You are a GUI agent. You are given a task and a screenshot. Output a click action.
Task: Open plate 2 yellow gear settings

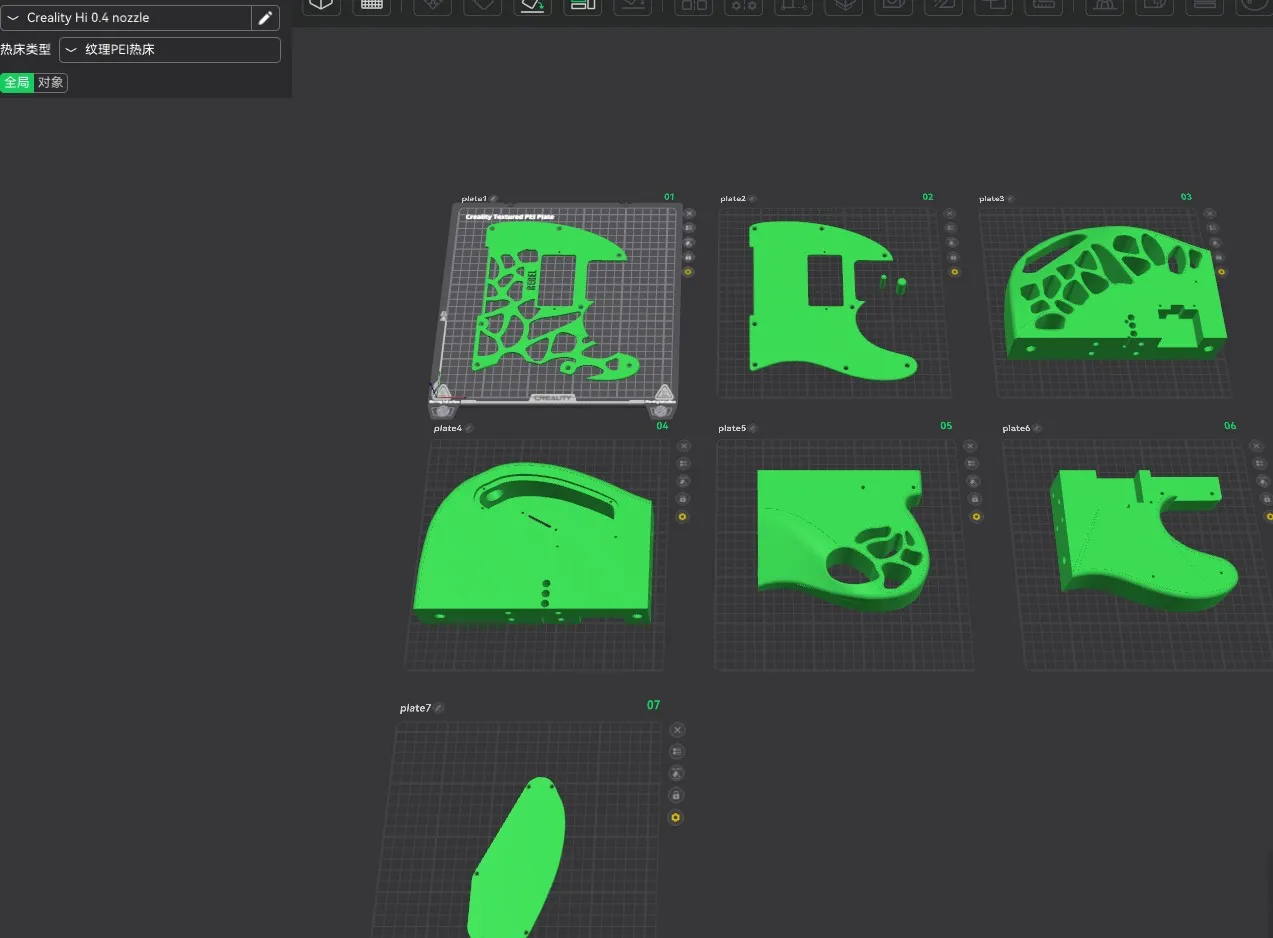(x=953, y=271)
